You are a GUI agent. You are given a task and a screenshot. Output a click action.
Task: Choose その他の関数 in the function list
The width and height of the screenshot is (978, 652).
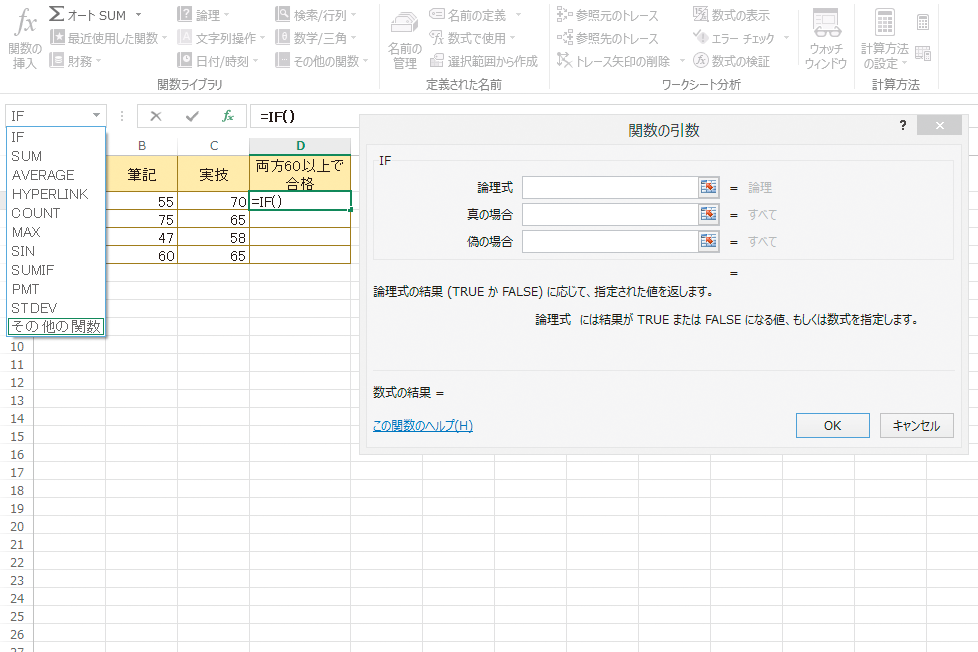(56, 326)
